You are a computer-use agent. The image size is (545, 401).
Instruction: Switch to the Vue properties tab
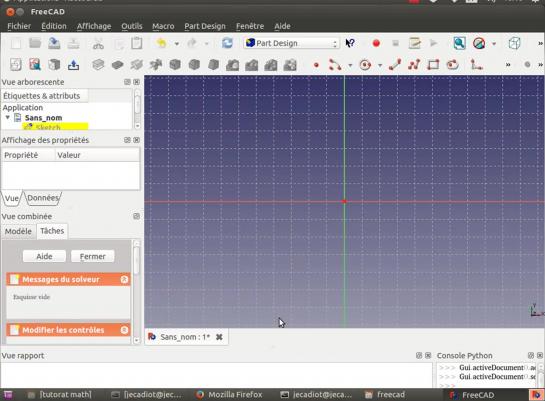pos(12,198)
